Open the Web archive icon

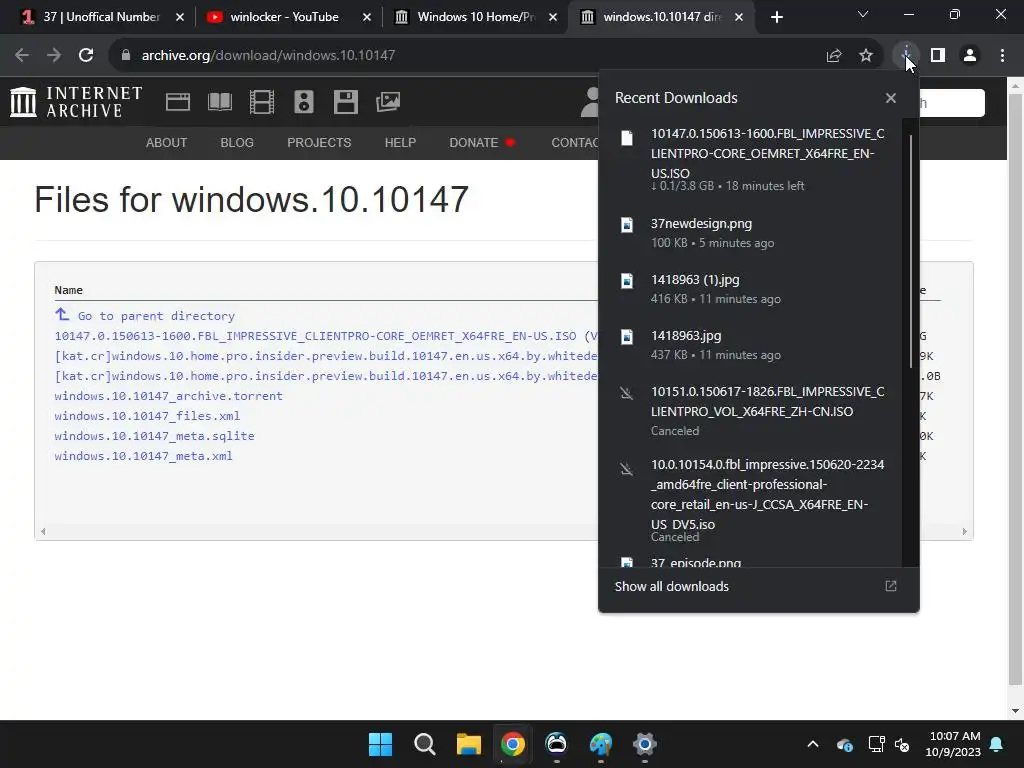(178, 102)
